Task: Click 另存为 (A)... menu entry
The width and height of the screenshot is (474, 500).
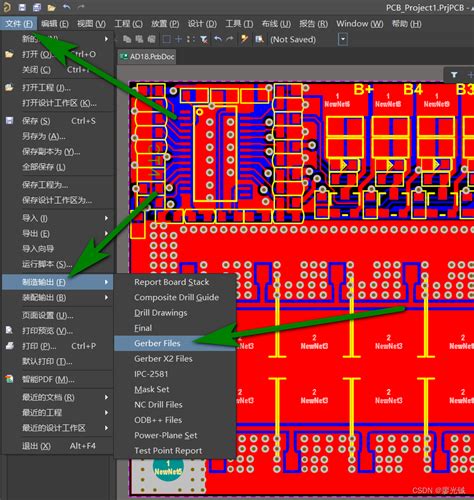Action: coord(58,136)
